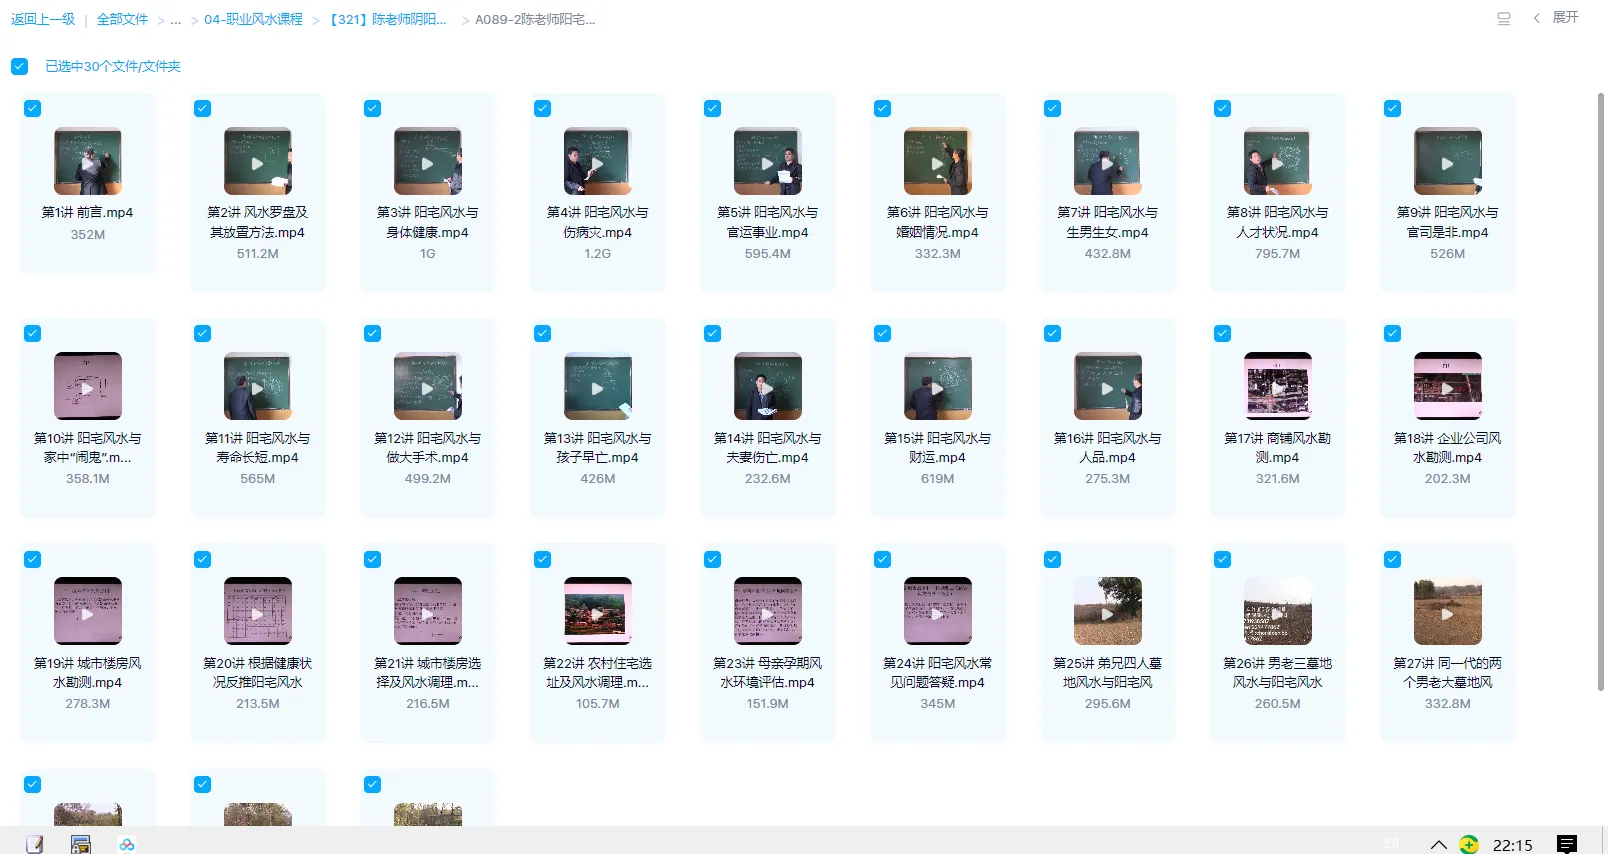Open the 04-职业风水课程 breadcrumb folder
Viewport: 1608px width, 854px height.
(253, 19)
